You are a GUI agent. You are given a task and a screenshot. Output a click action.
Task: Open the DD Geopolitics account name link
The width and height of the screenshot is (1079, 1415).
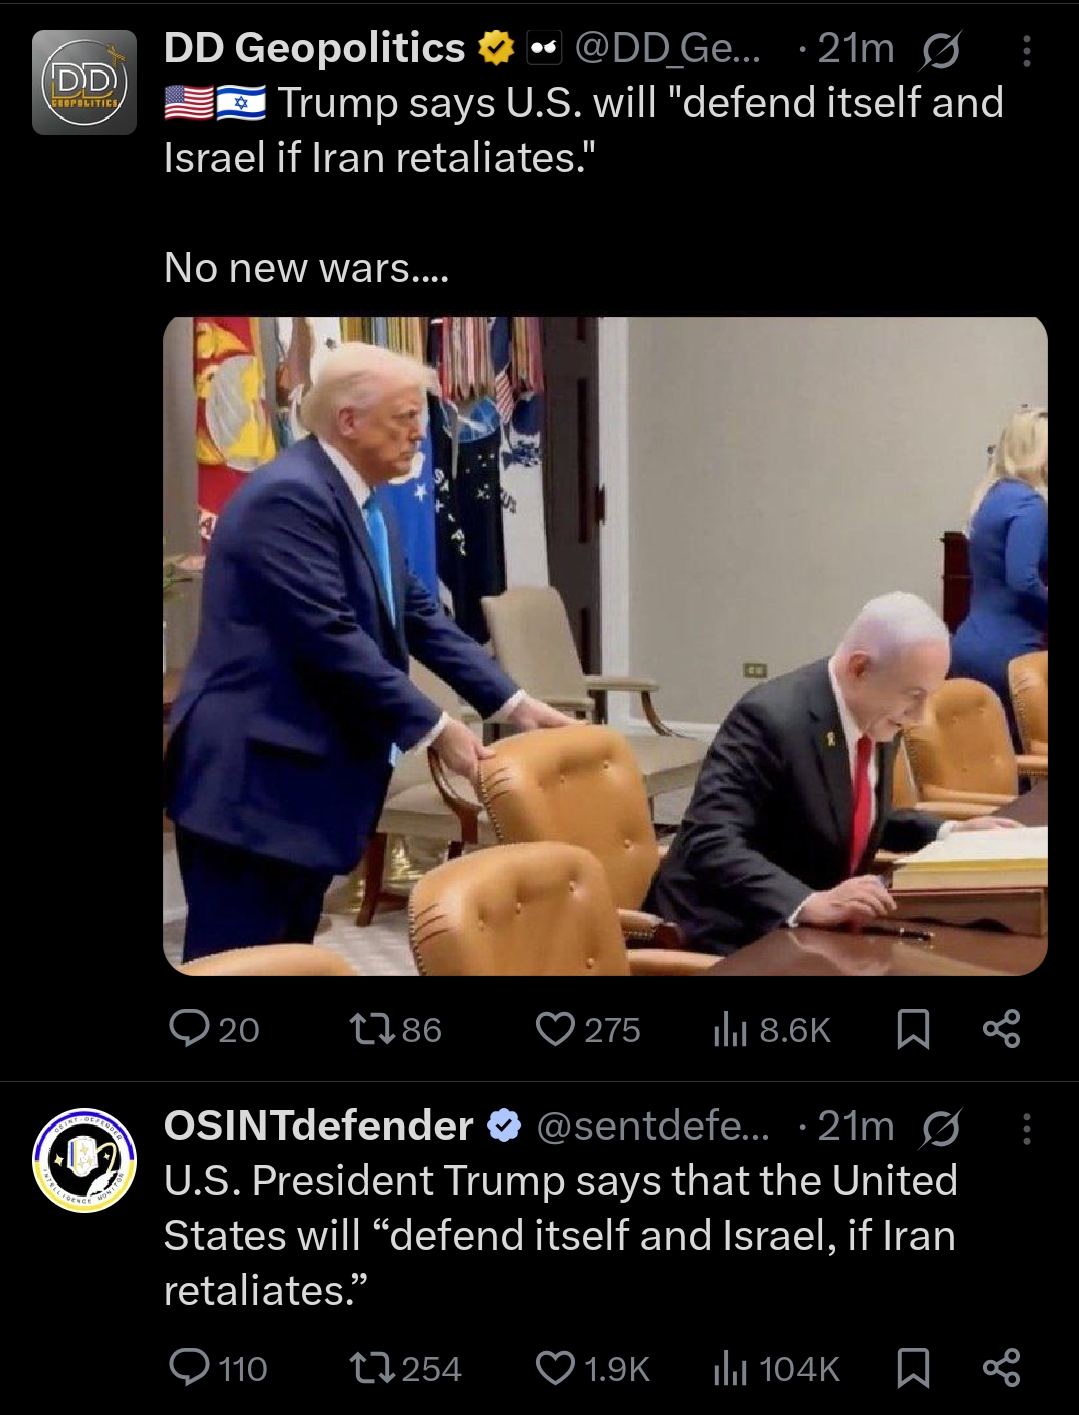(x=314, y=48)
